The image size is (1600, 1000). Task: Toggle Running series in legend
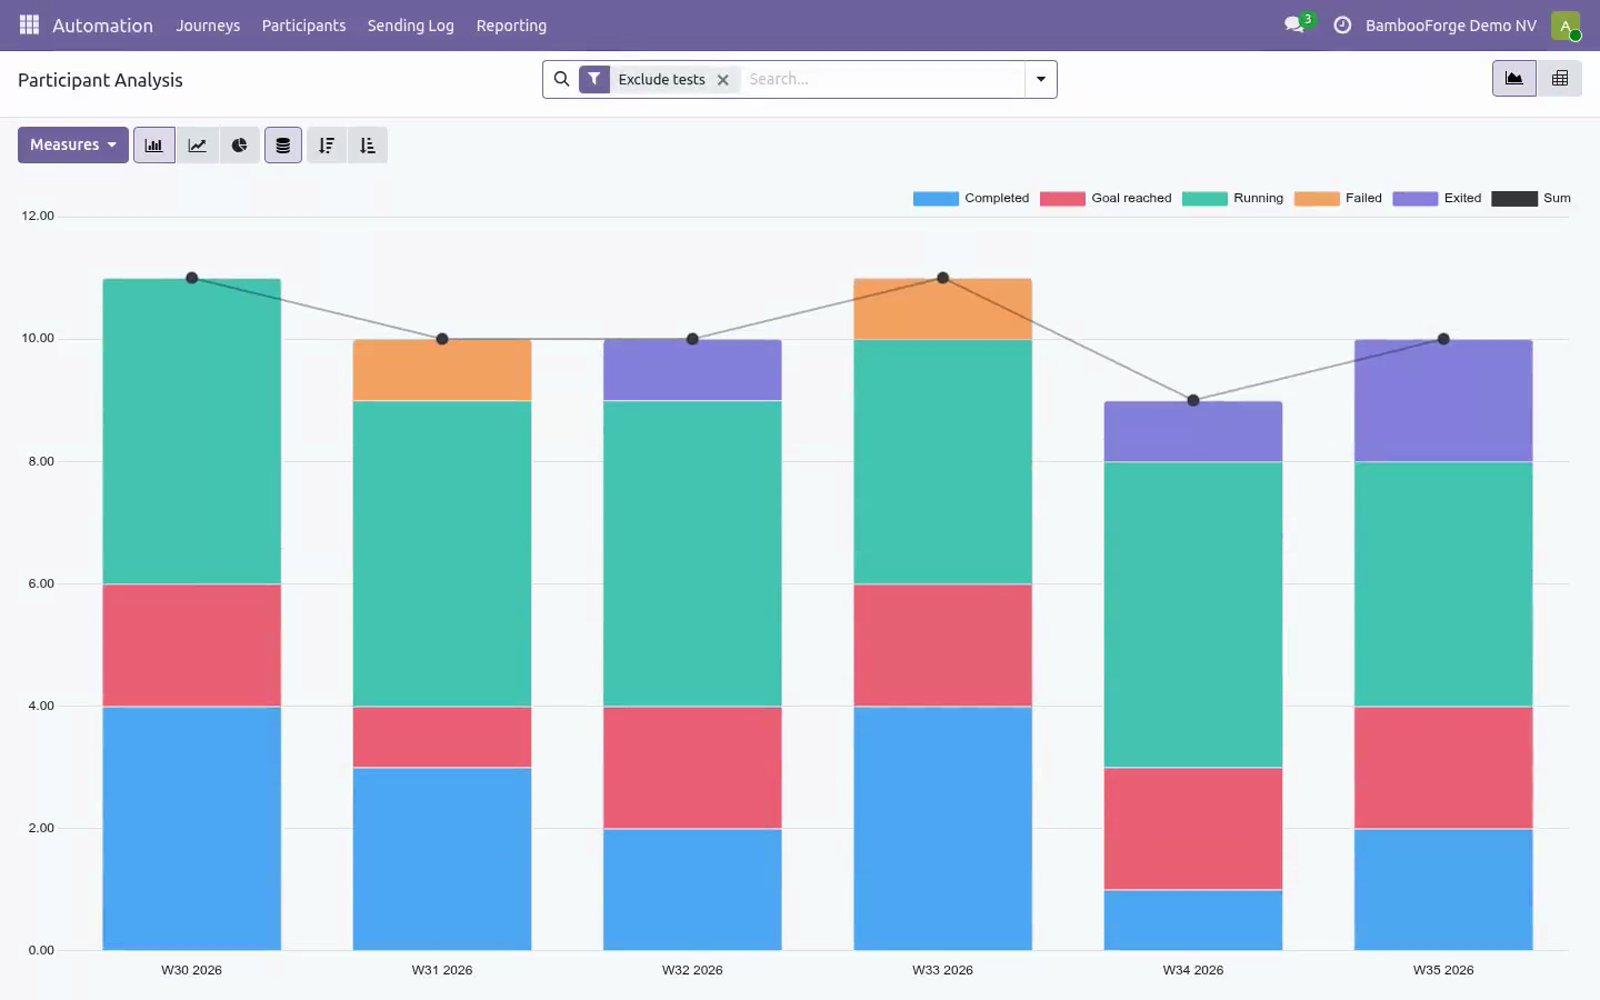[x=1233, y=198]
